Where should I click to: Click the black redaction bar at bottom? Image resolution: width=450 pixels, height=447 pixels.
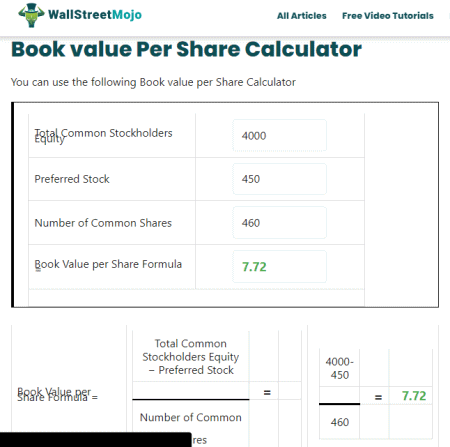click(96, 439)
